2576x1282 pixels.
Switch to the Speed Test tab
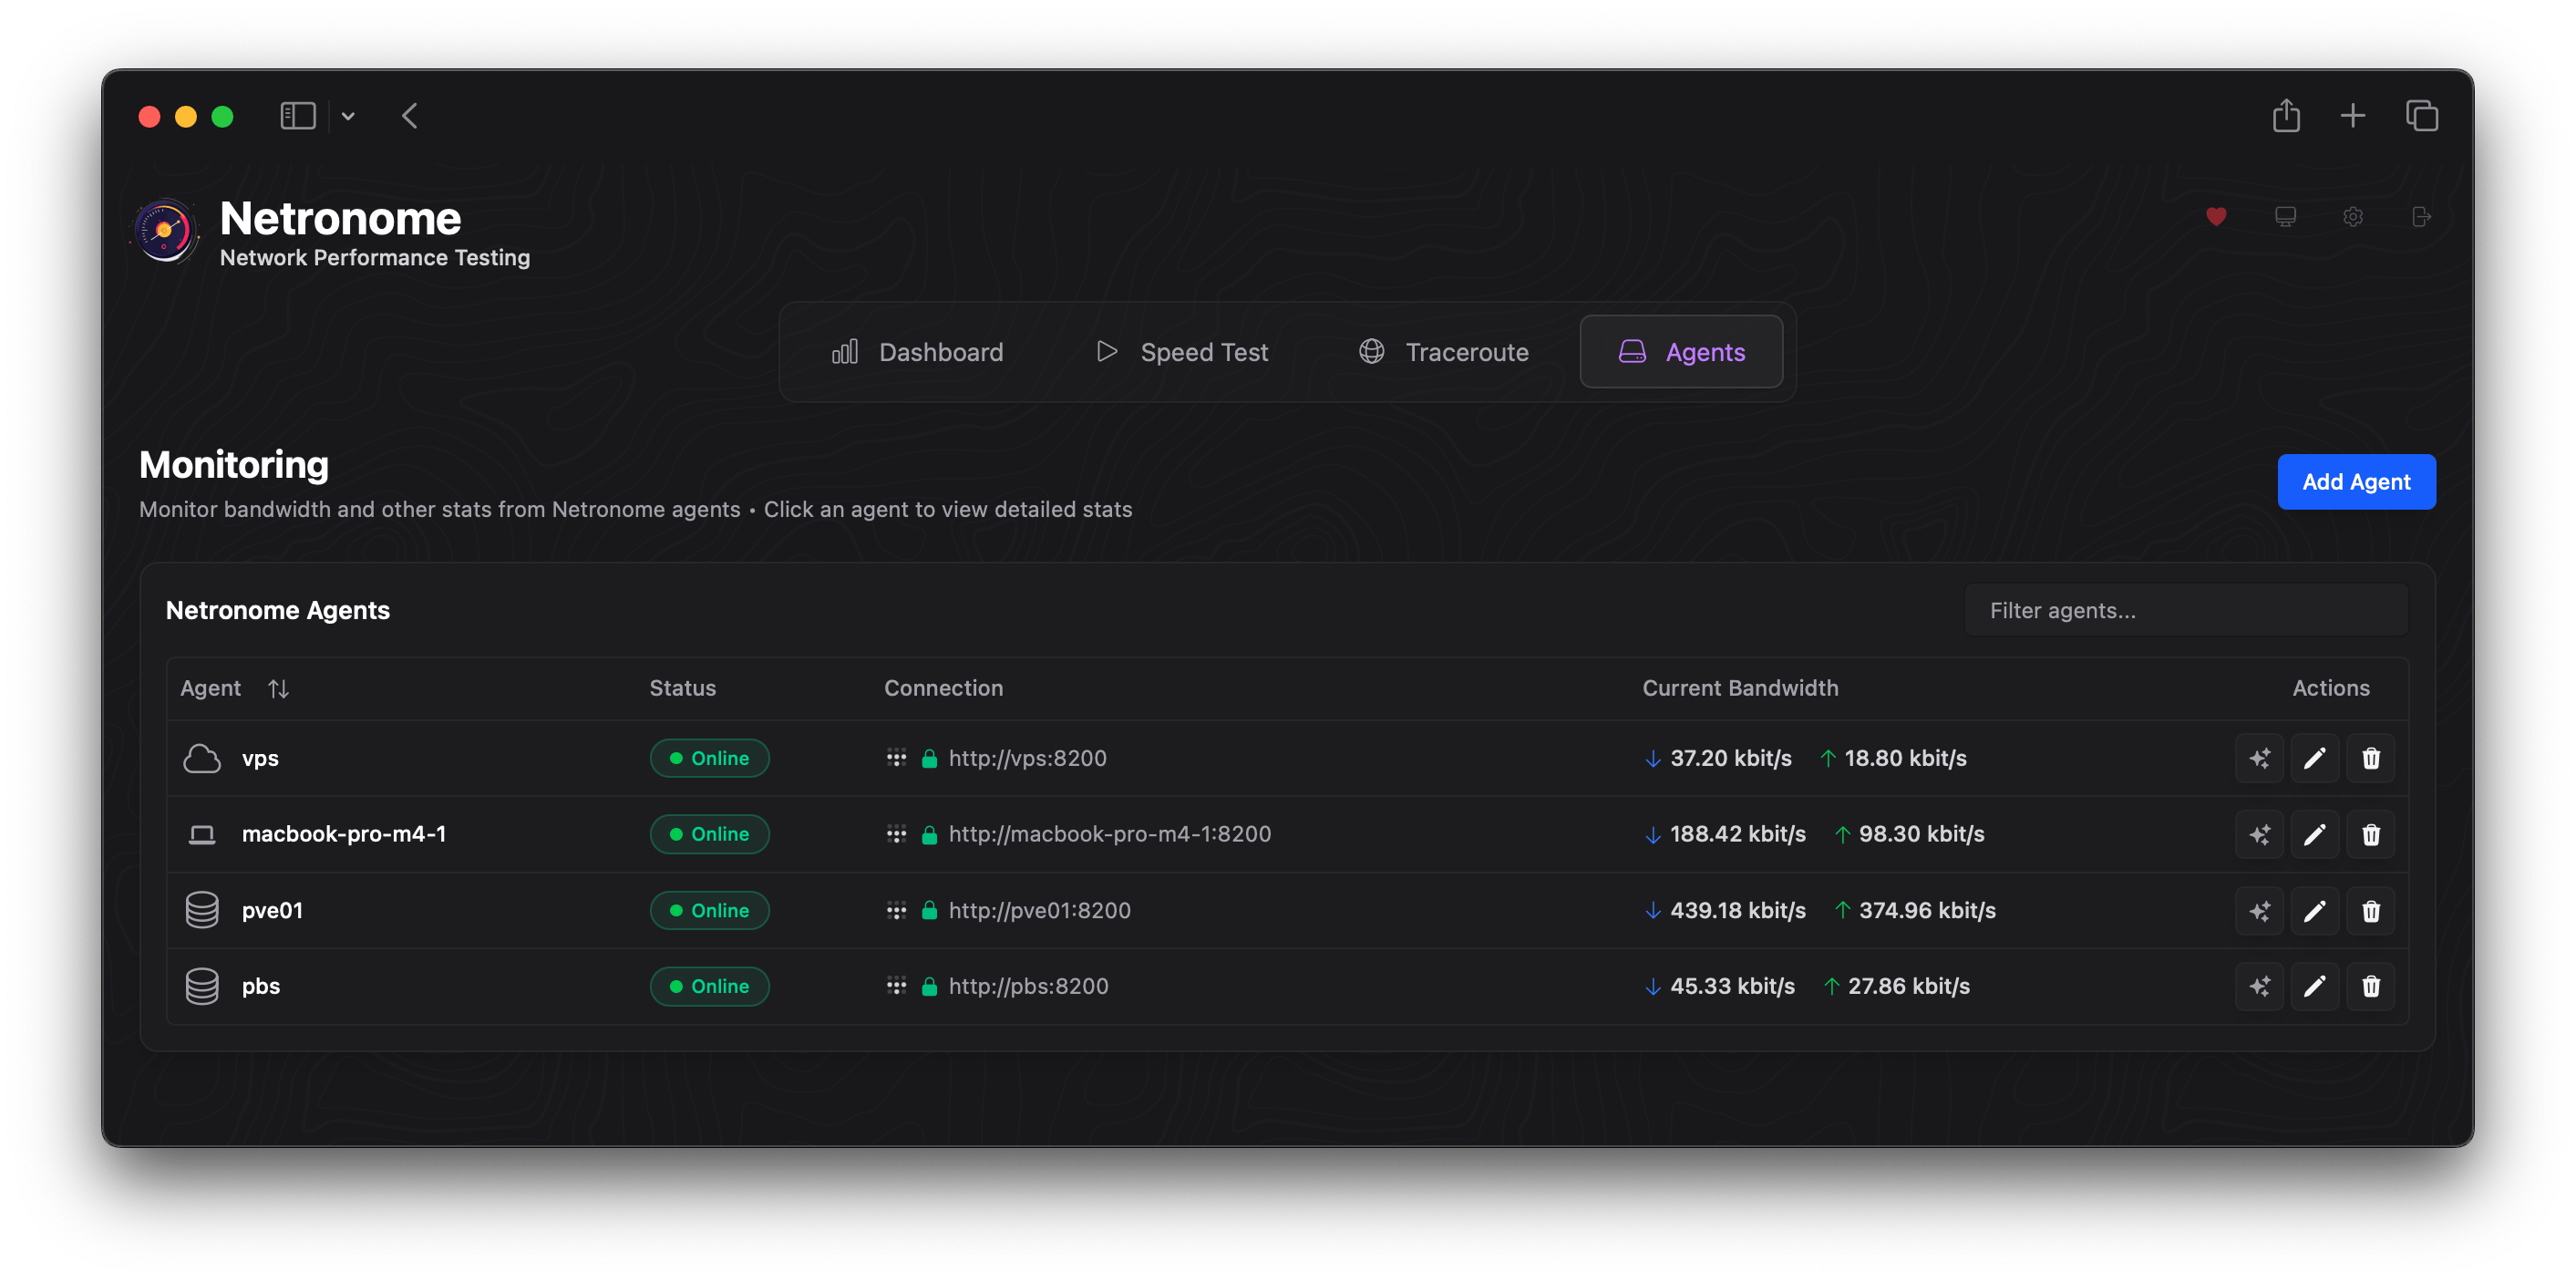coord(1182,352)
